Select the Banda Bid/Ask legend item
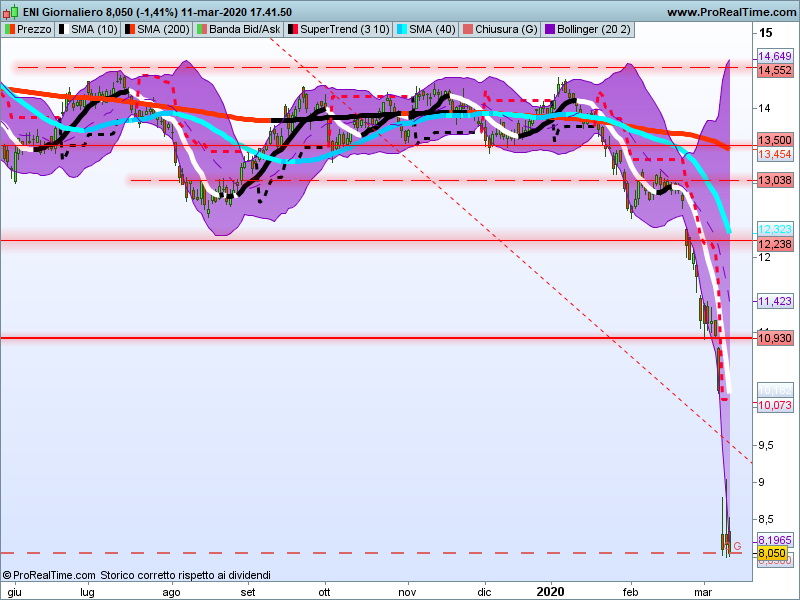 pos(244,30)
